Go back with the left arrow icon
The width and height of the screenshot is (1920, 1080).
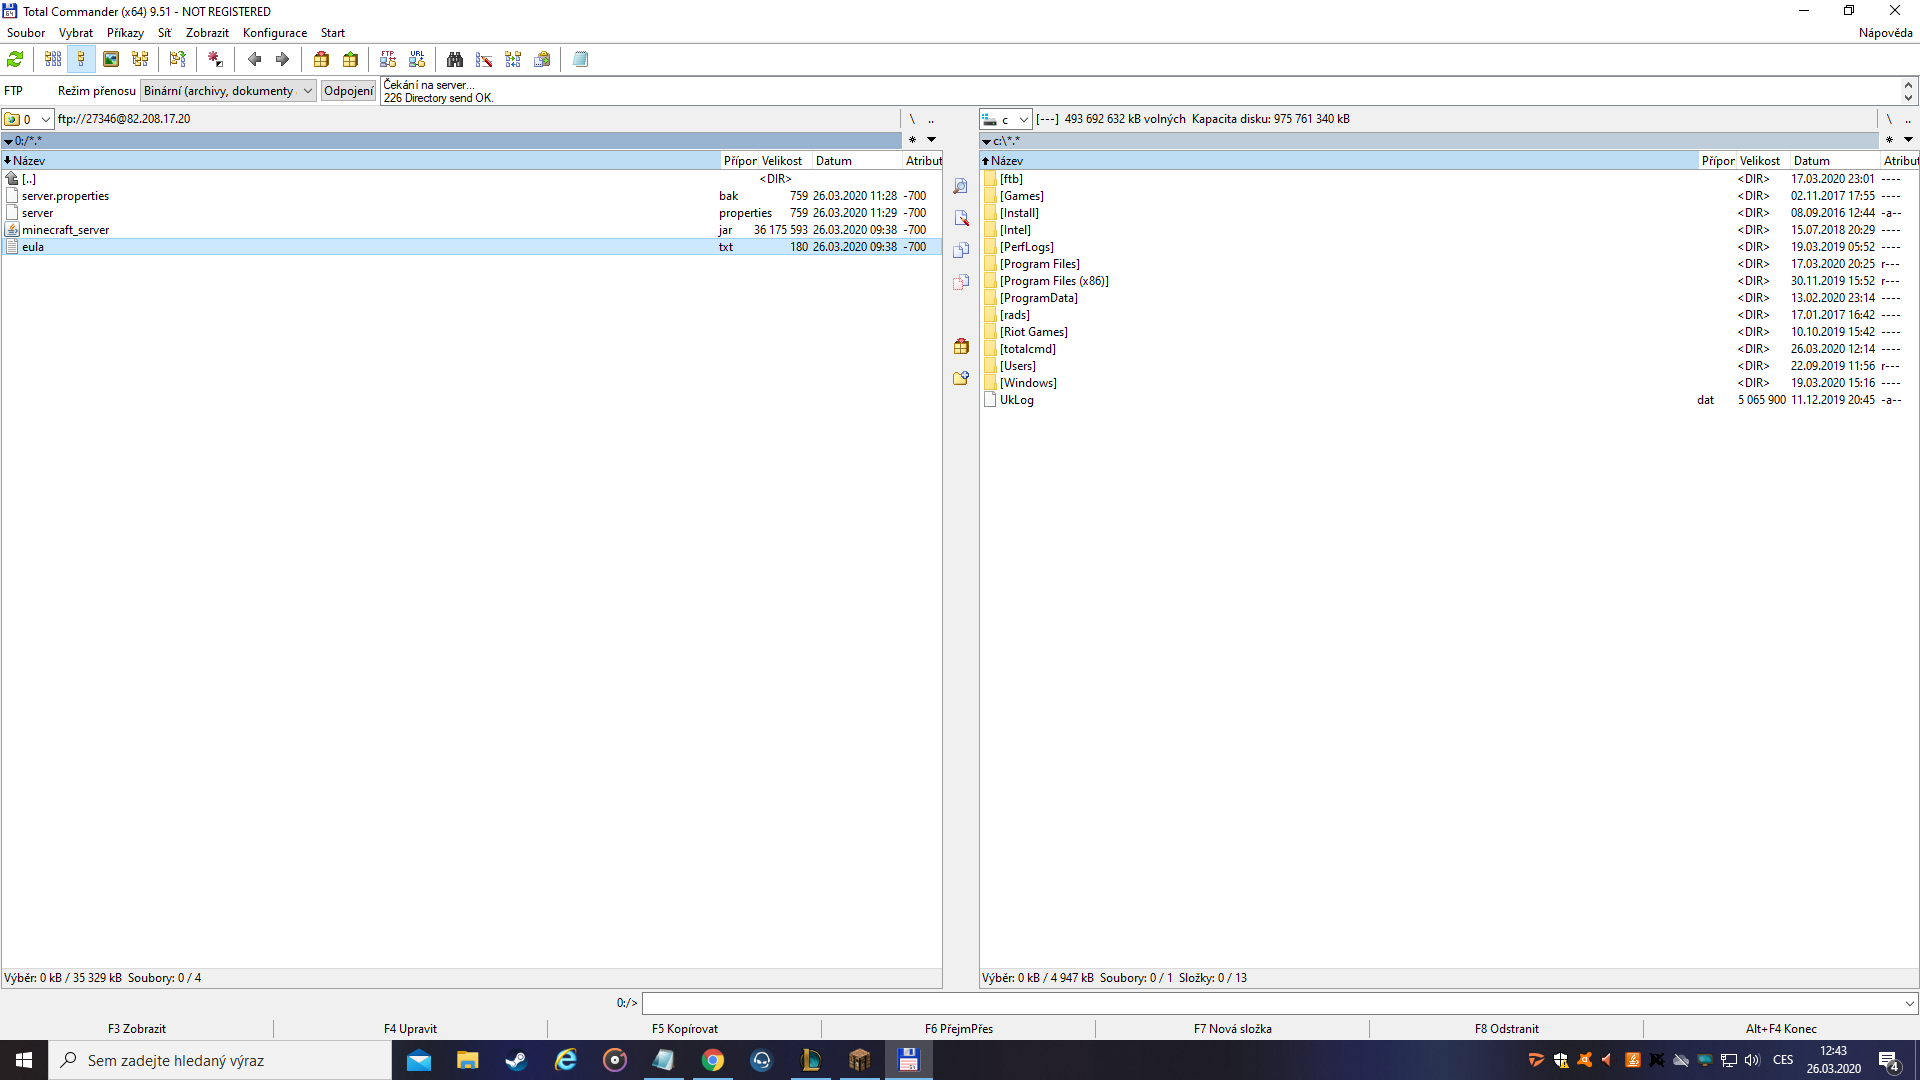[254, 59]
